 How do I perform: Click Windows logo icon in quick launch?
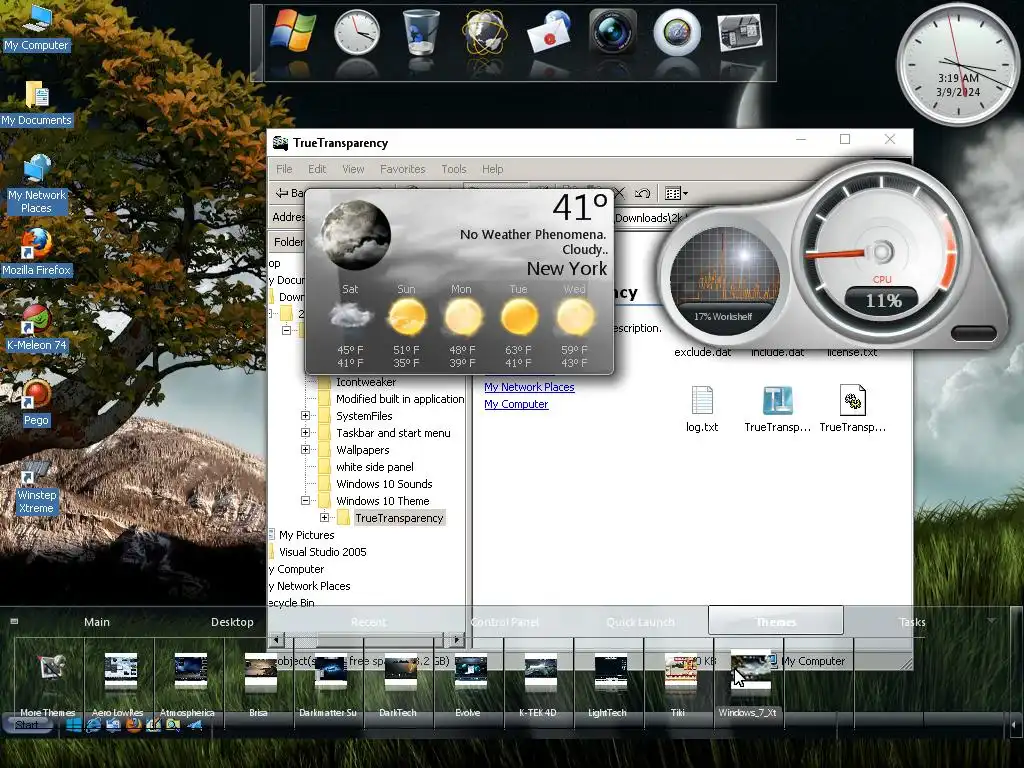point(73,725)
